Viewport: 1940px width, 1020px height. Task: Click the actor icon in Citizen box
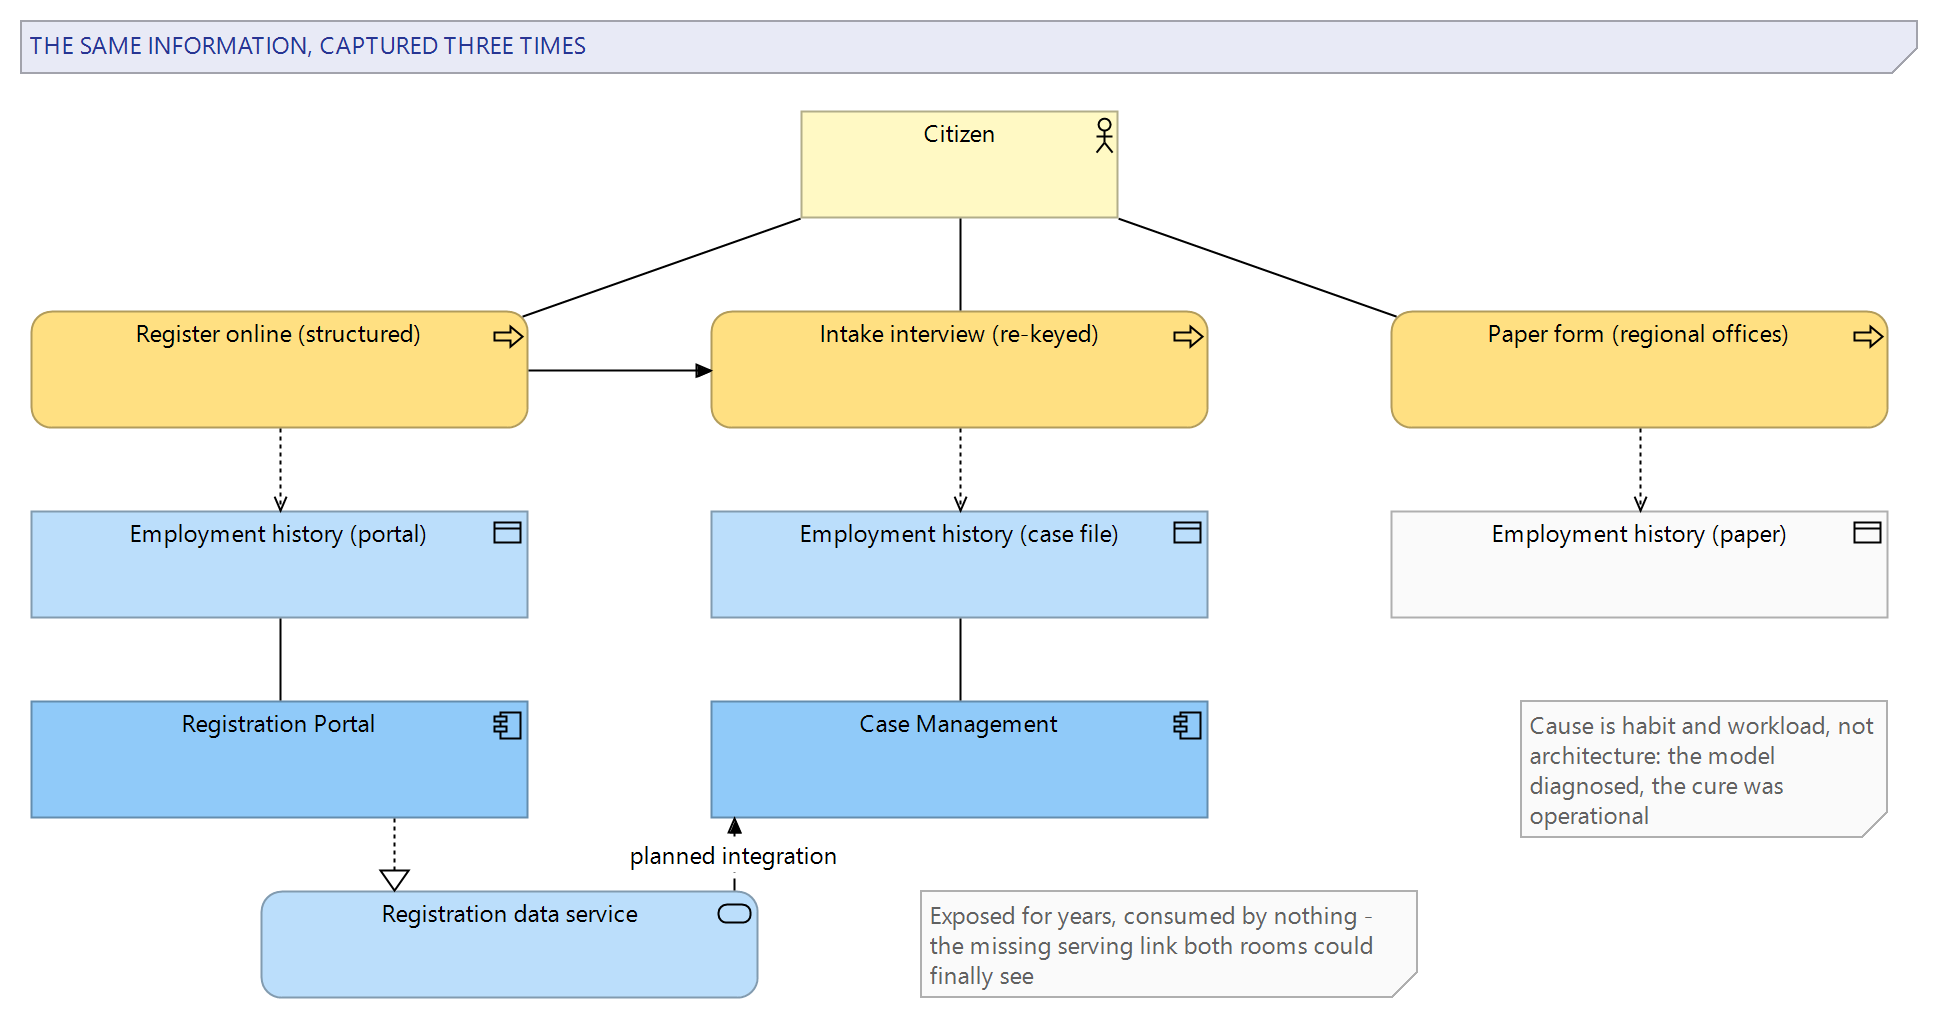pos(1104,136)
